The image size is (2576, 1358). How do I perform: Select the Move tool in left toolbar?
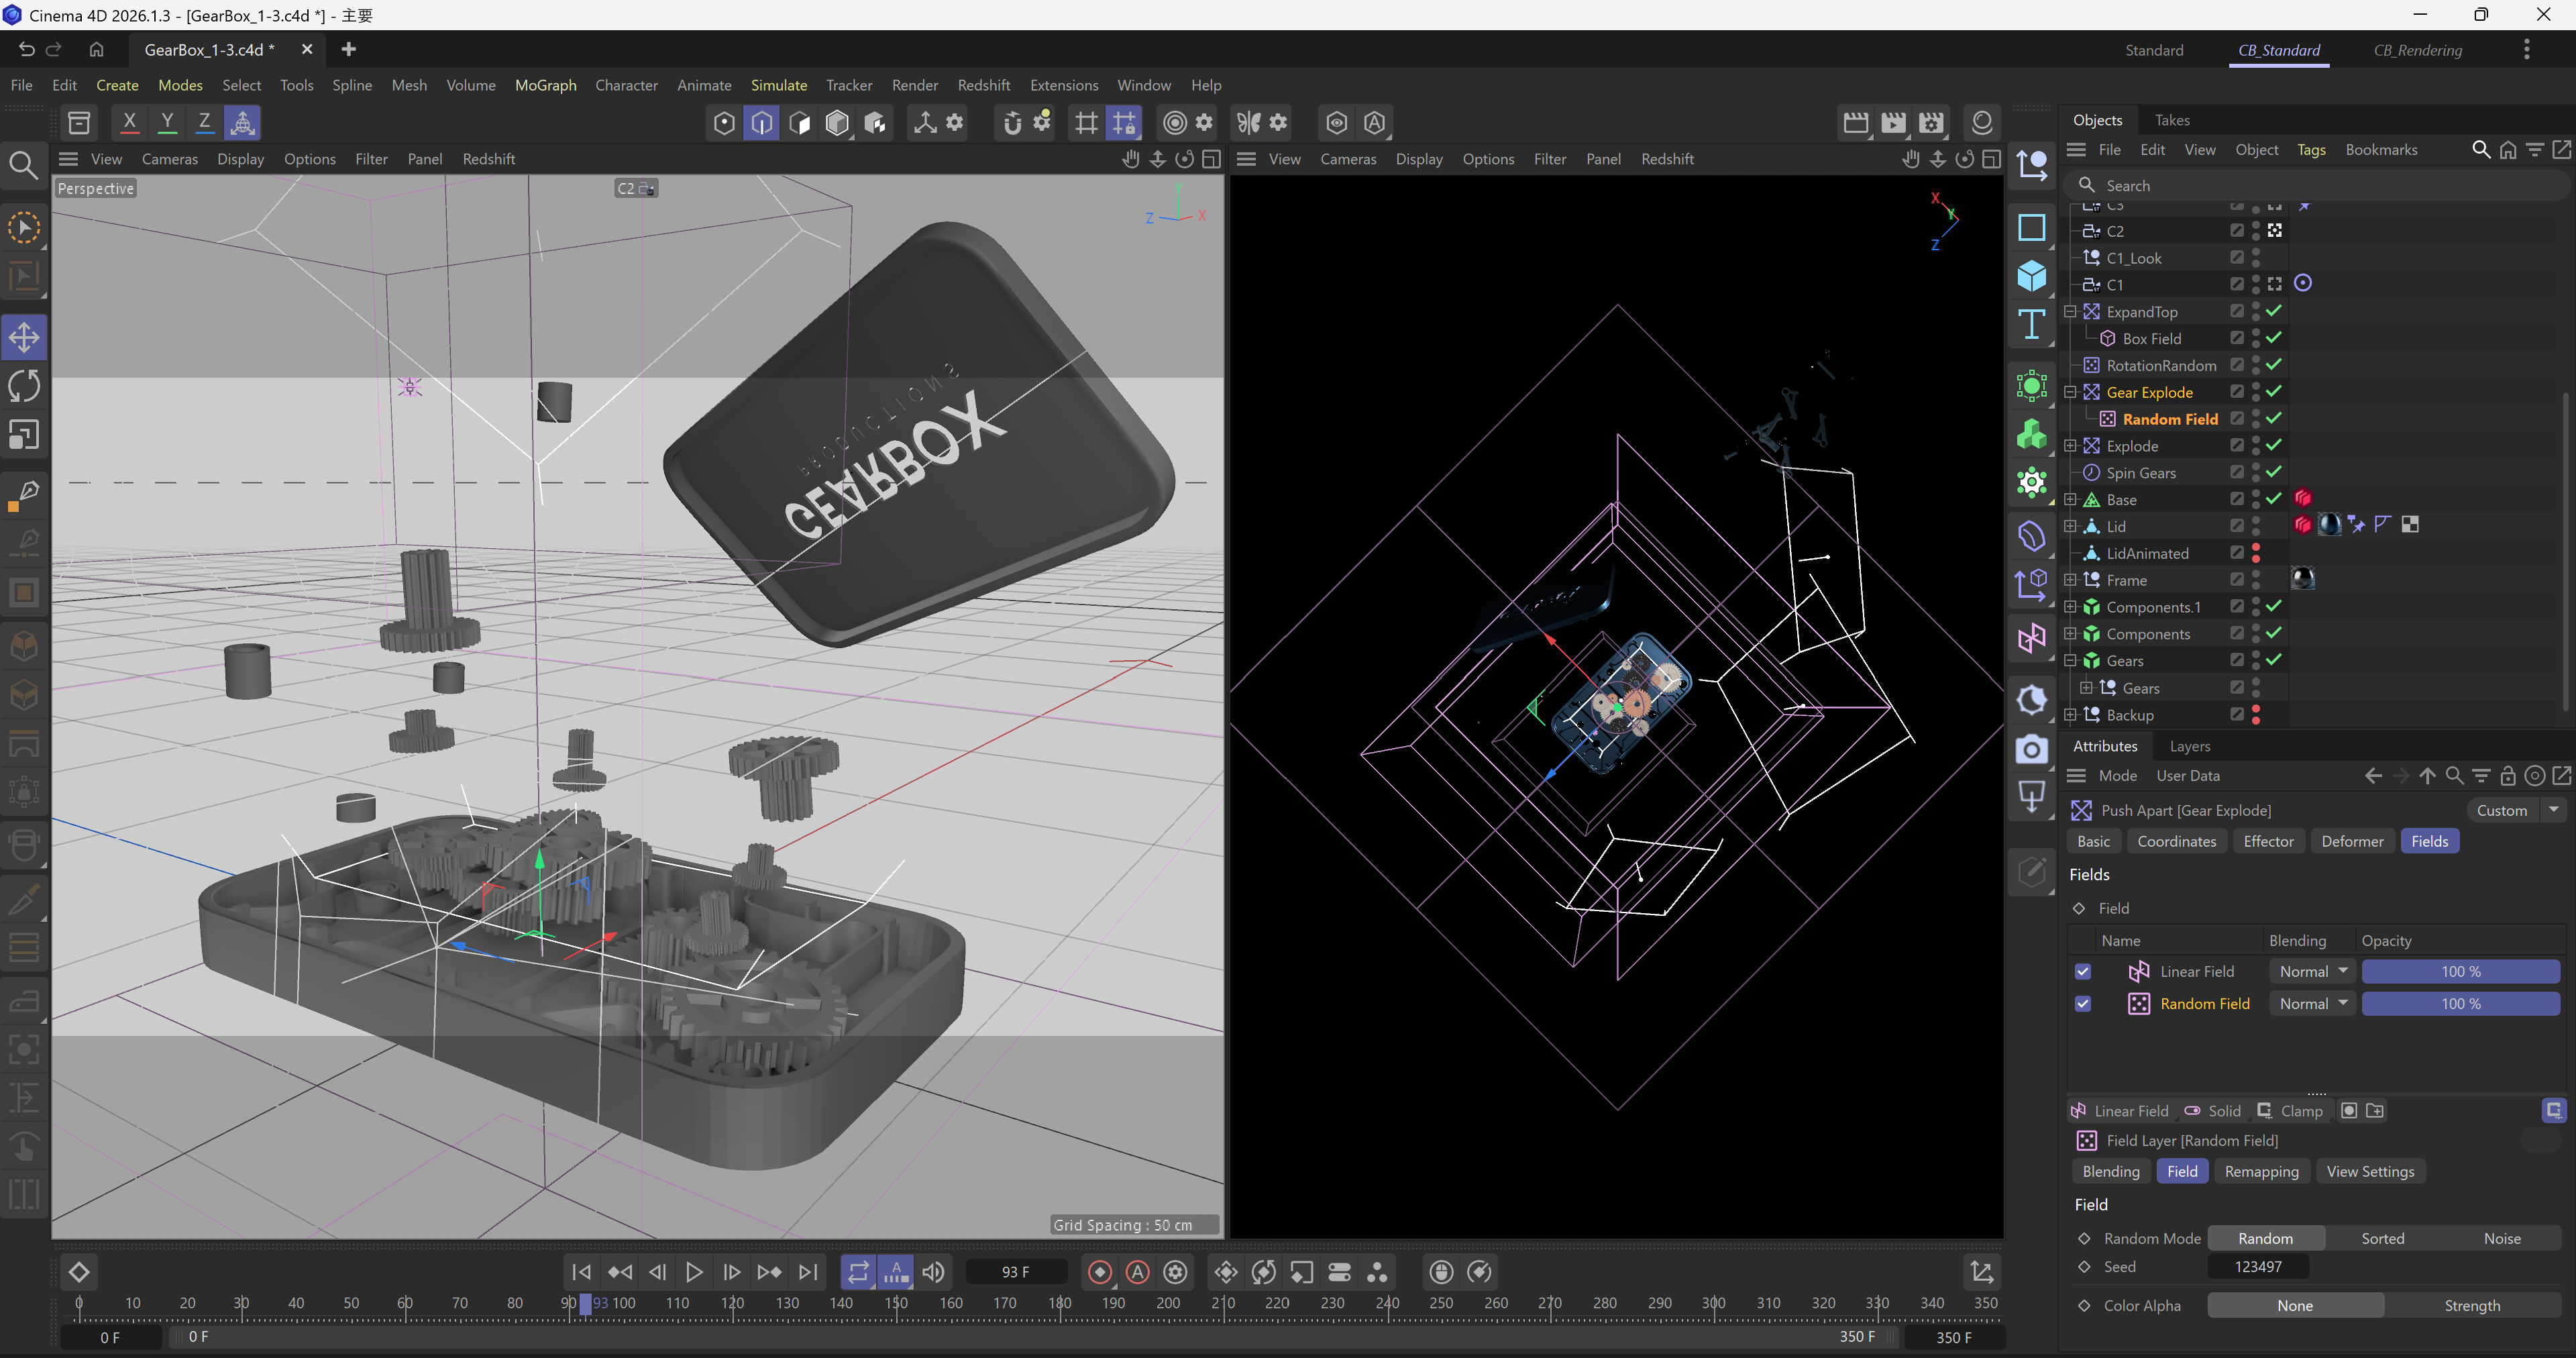click(24, 337)
